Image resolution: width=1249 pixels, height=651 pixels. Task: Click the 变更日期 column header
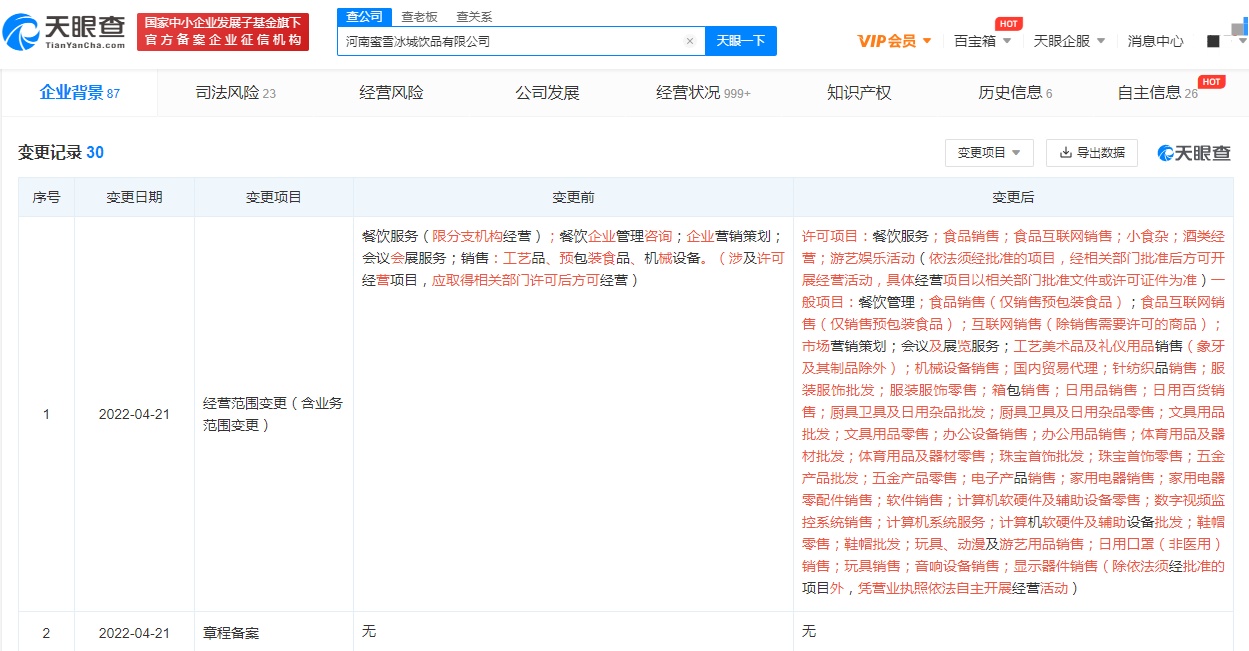[x=134, y=198]
